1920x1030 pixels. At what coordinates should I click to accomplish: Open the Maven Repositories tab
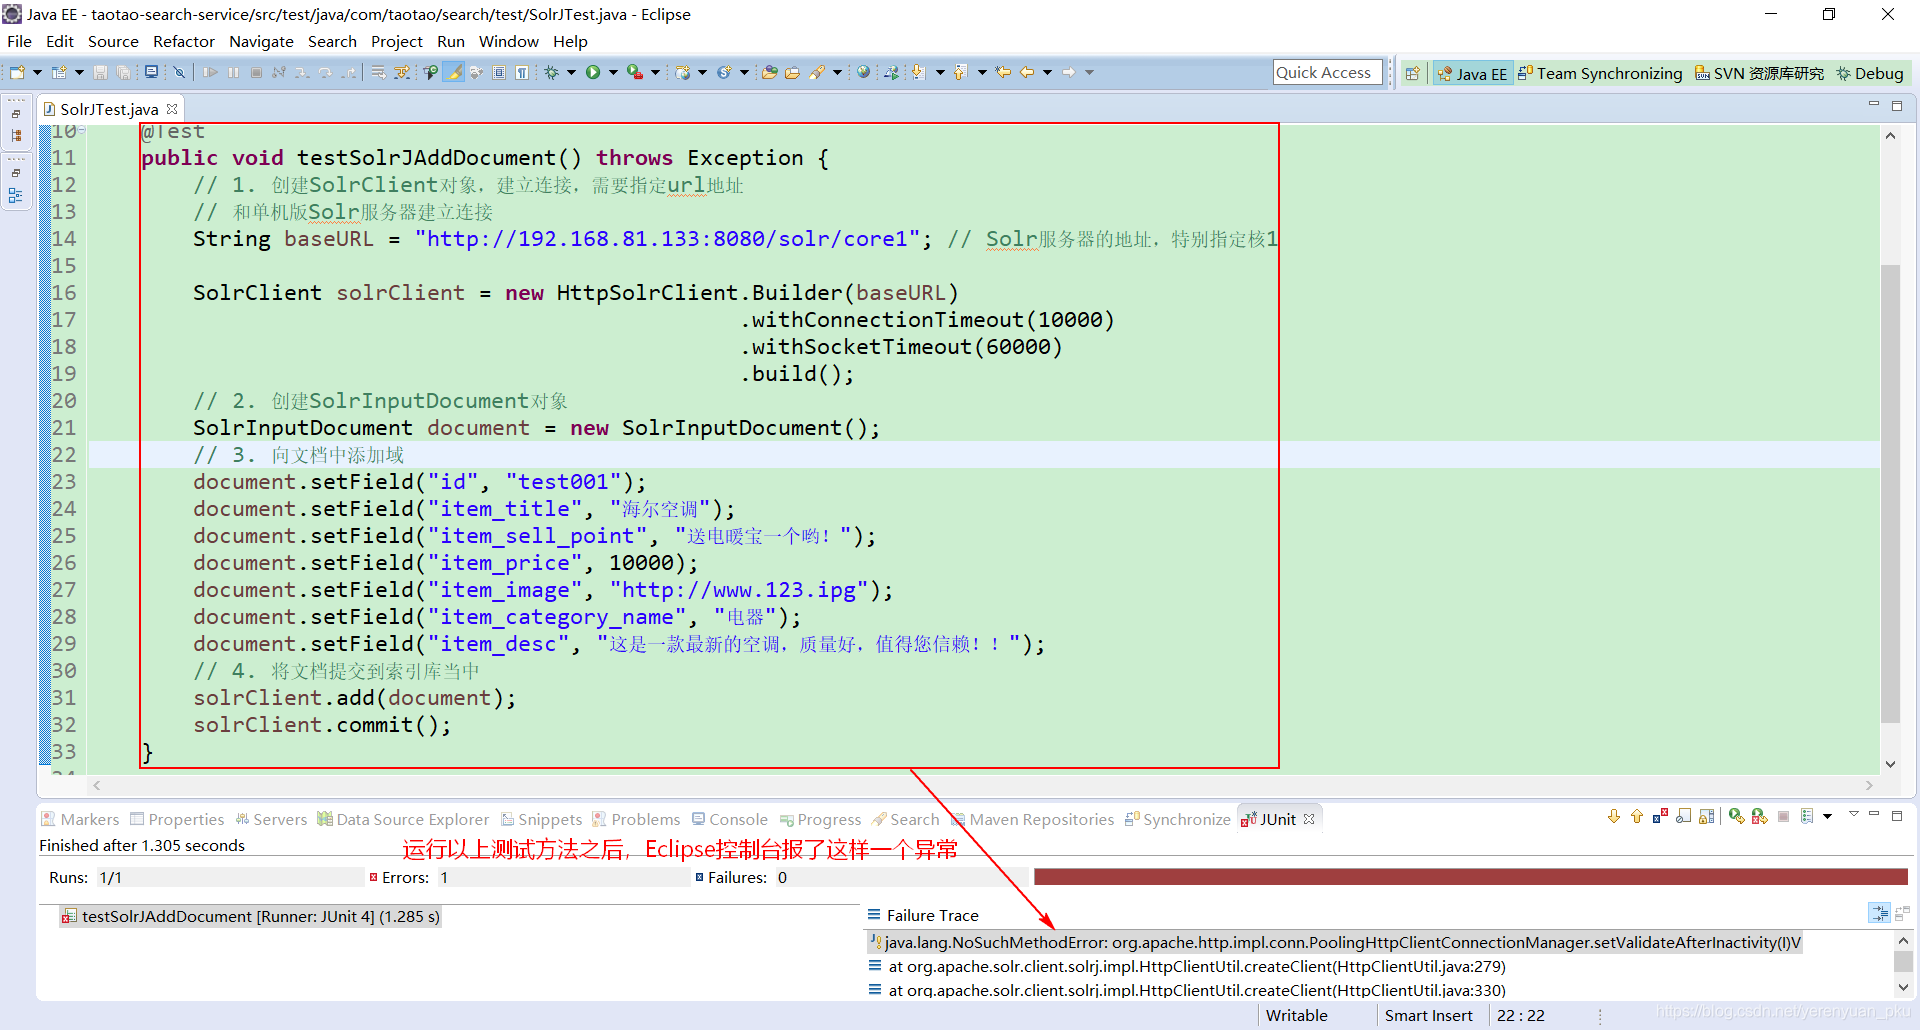(1032, 819)
